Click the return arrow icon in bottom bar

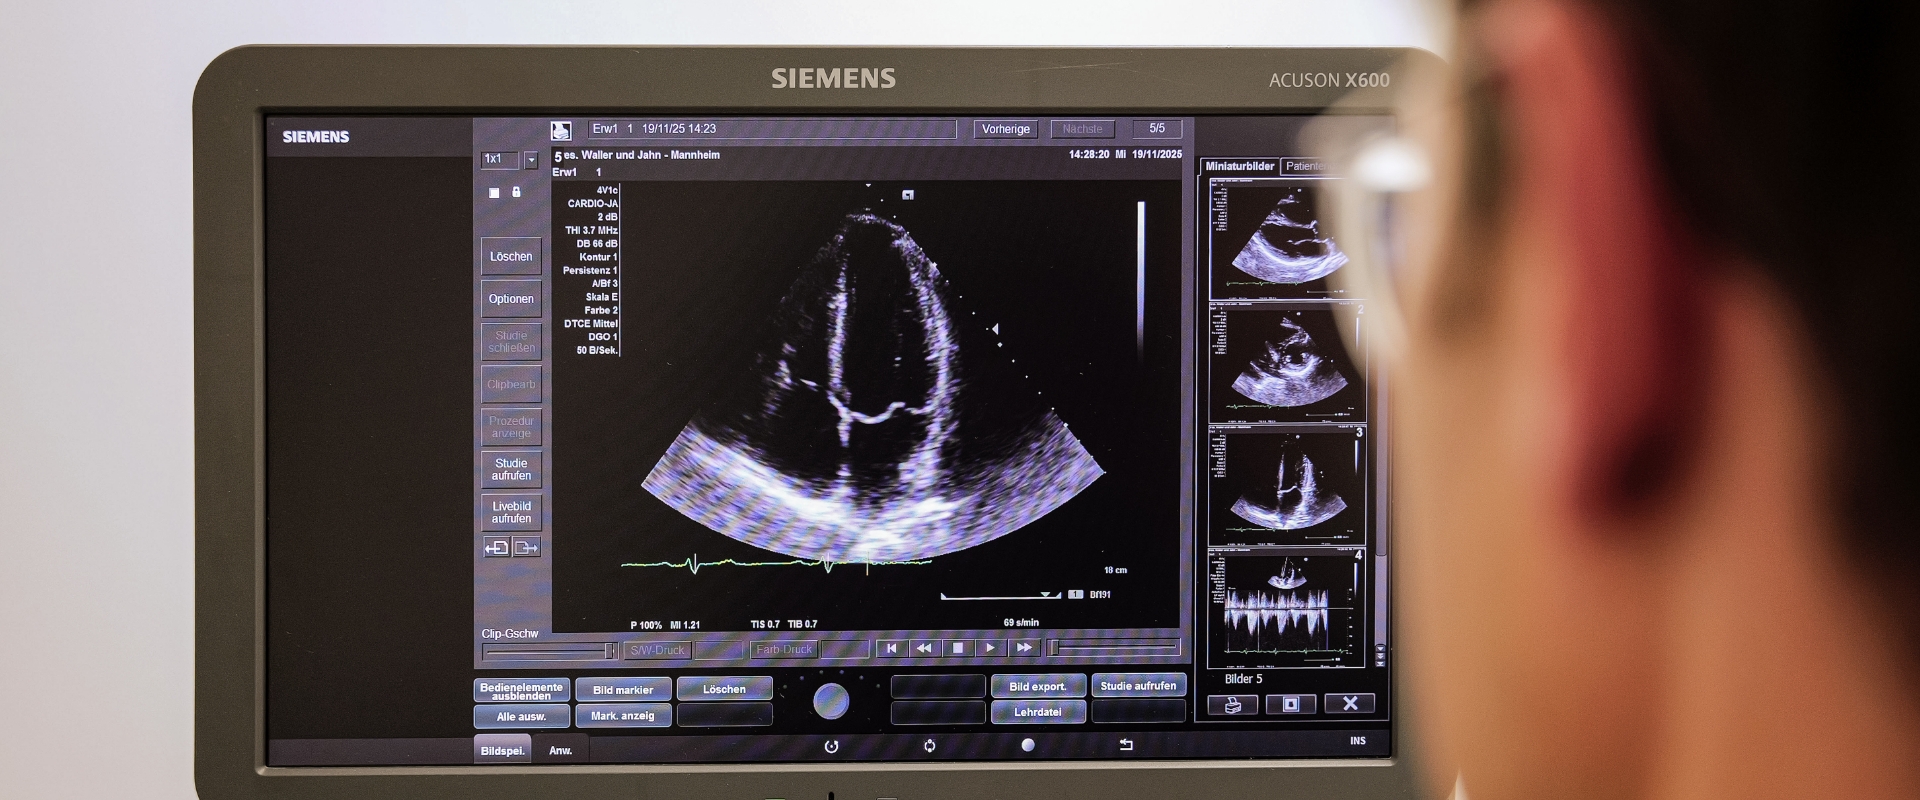coord(1126,744)
